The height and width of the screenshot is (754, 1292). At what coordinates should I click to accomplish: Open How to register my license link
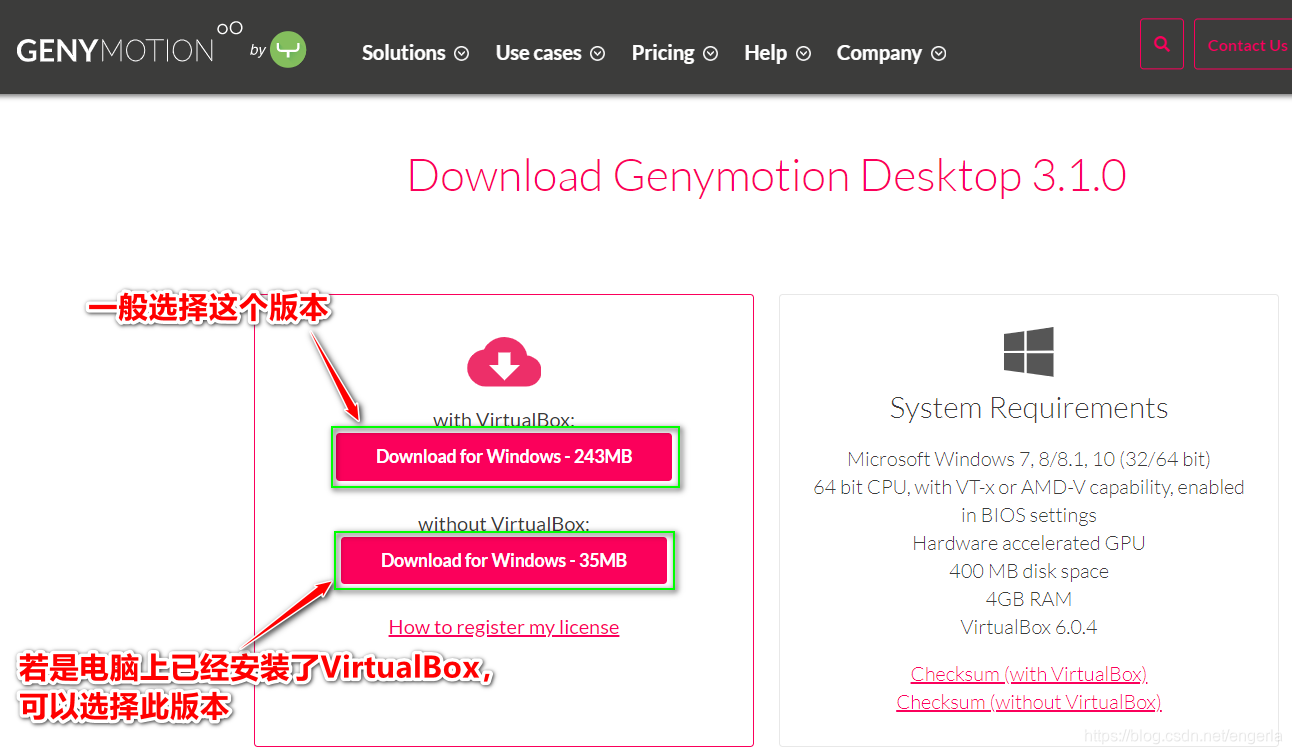(x=504, y=627)
